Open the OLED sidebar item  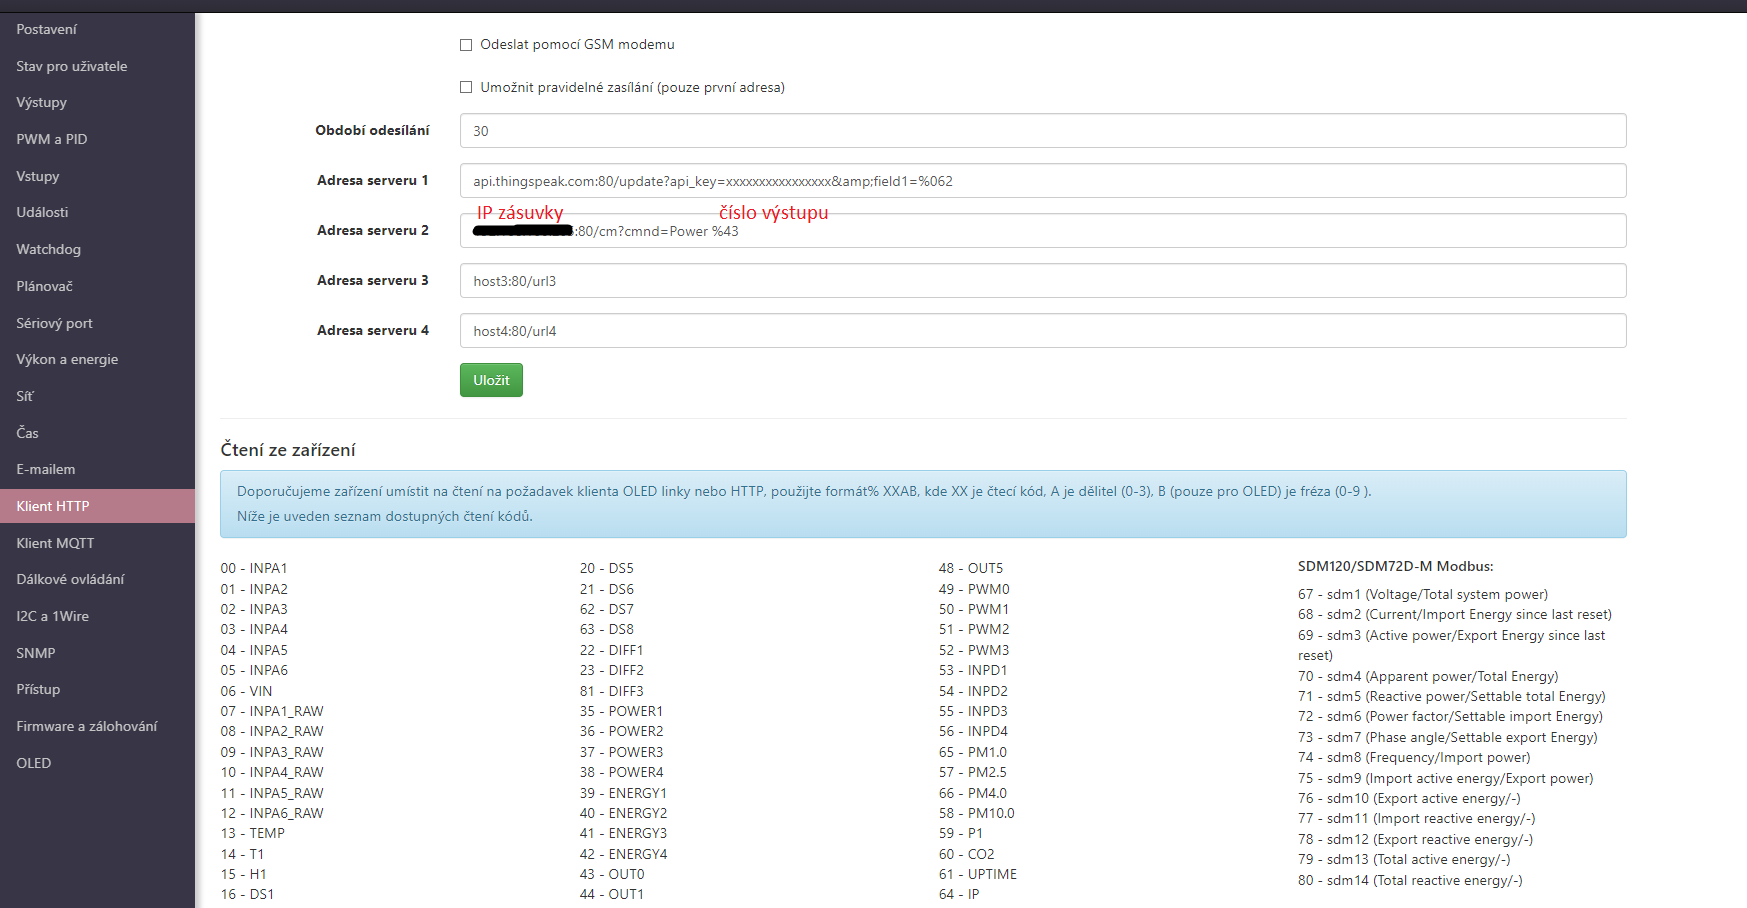click(x=34, y=763)
